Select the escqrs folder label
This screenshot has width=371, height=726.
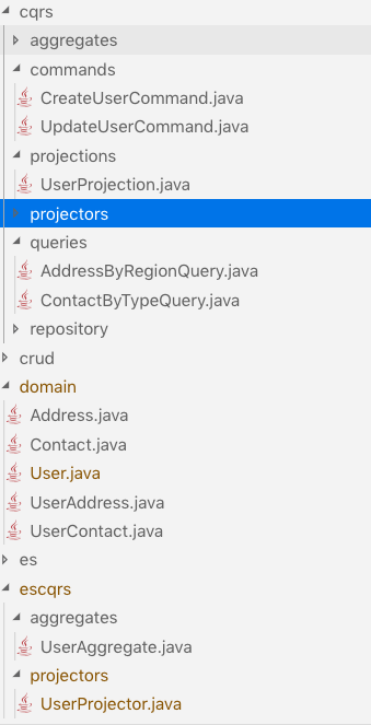(45, 589)
